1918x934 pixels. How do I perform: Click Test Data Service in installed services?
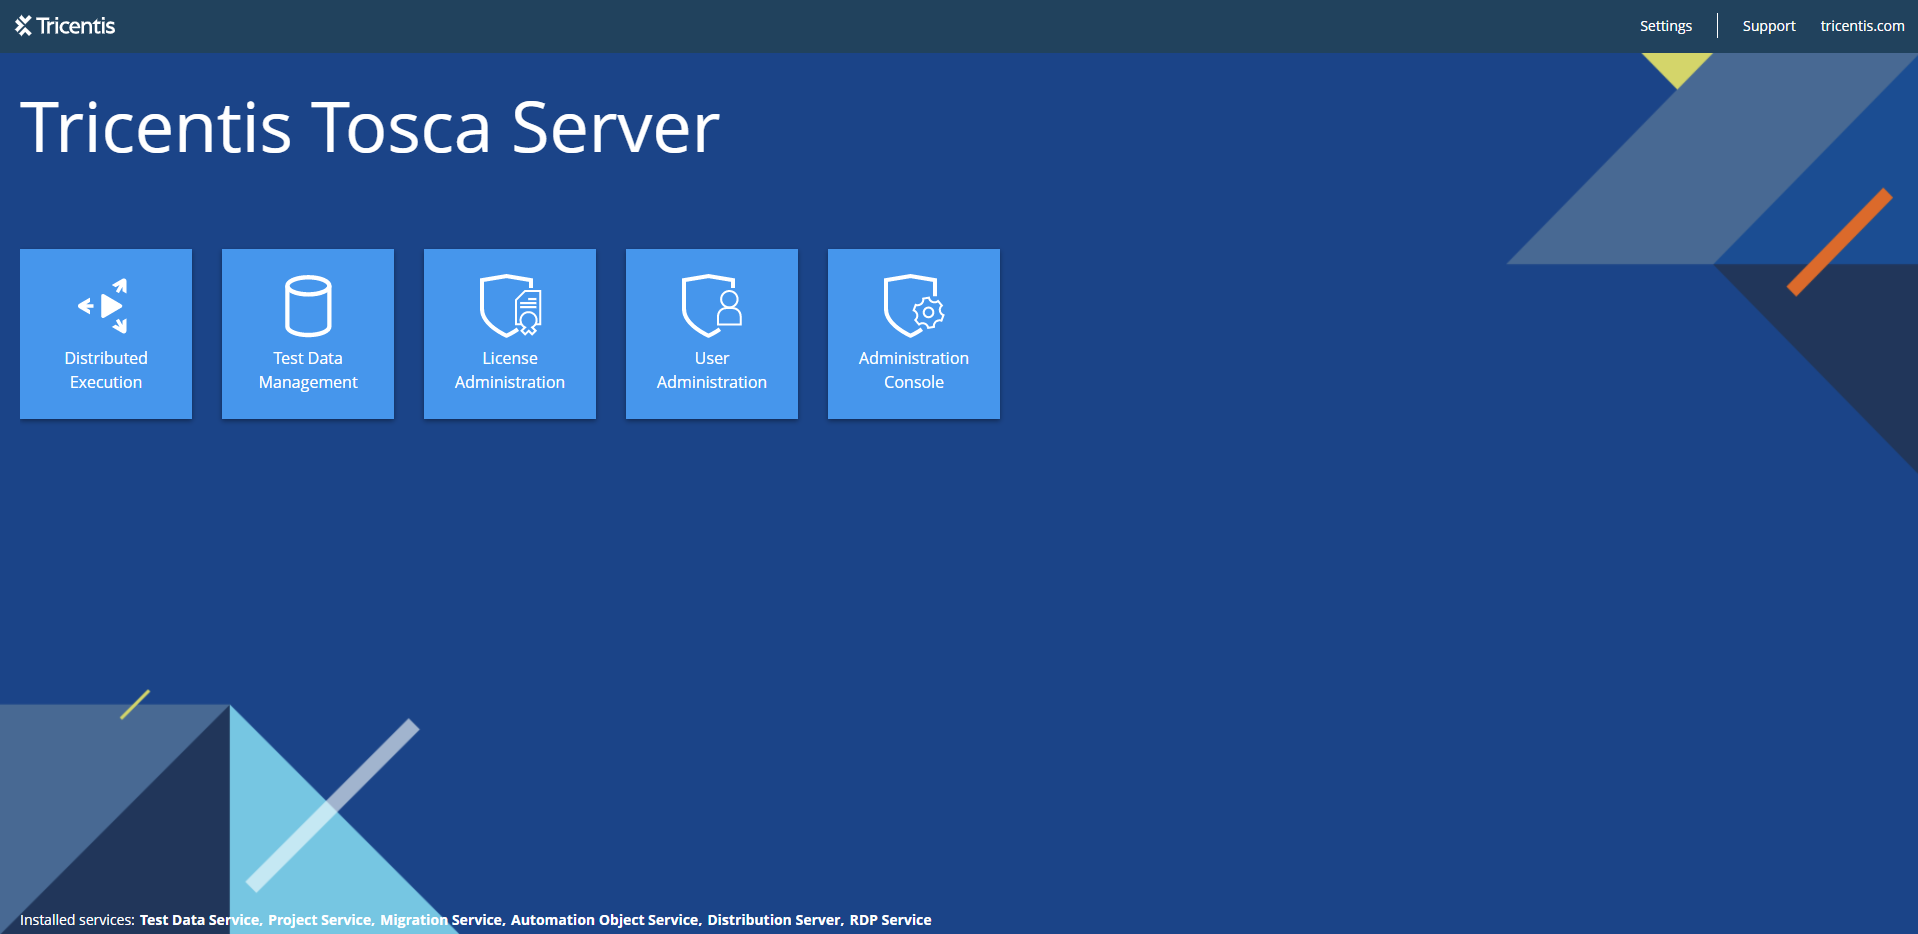[199, 920]
